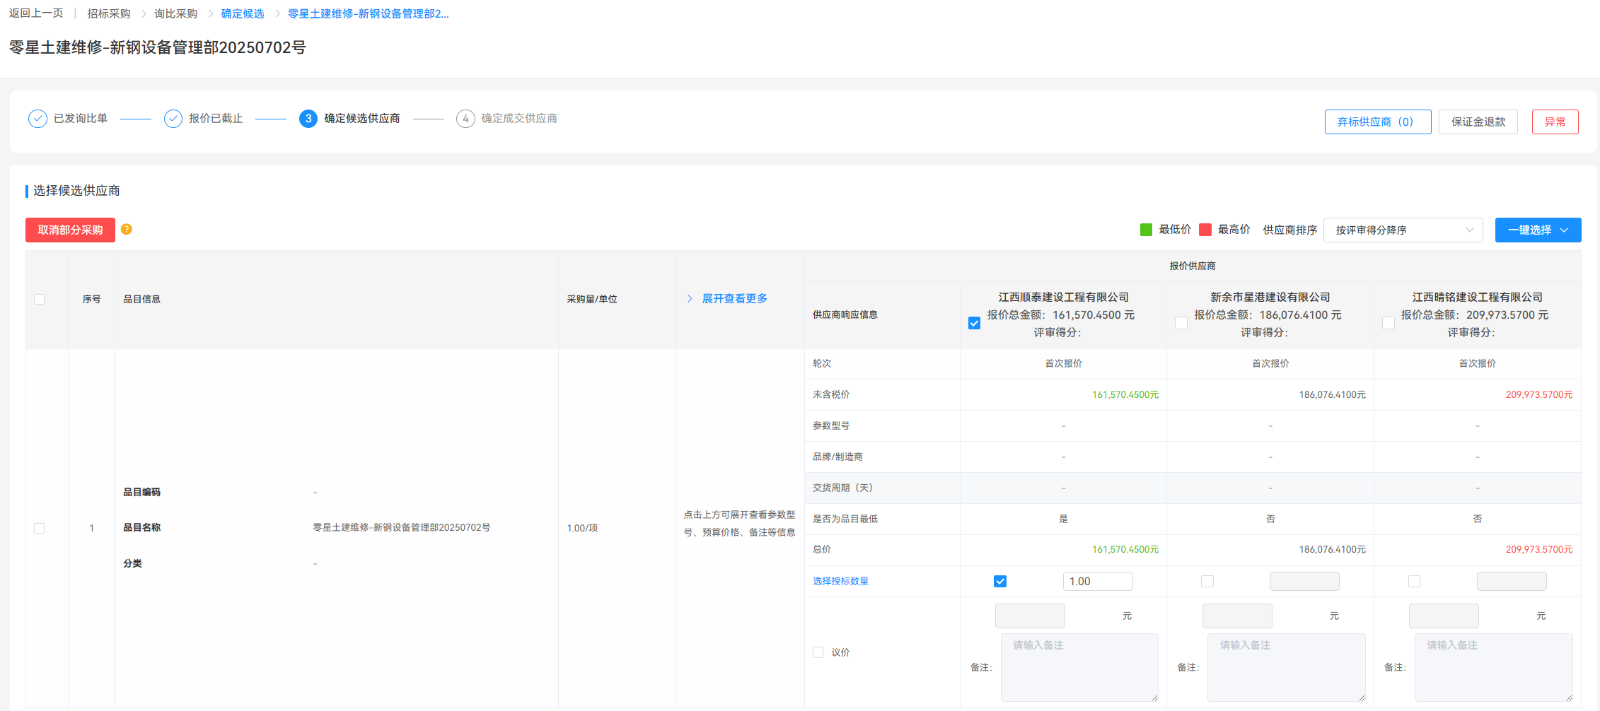
Task: Toggle the row 1 item checkbox
Action: [x=40, y=528]
